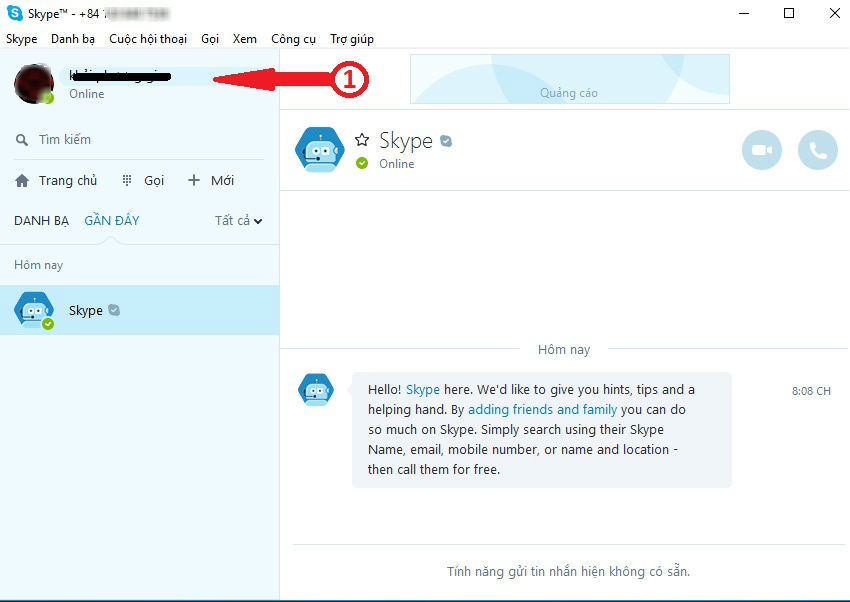Click the Skype avatar next to the message
Viewport: 850px width, 602px height.
316,389
